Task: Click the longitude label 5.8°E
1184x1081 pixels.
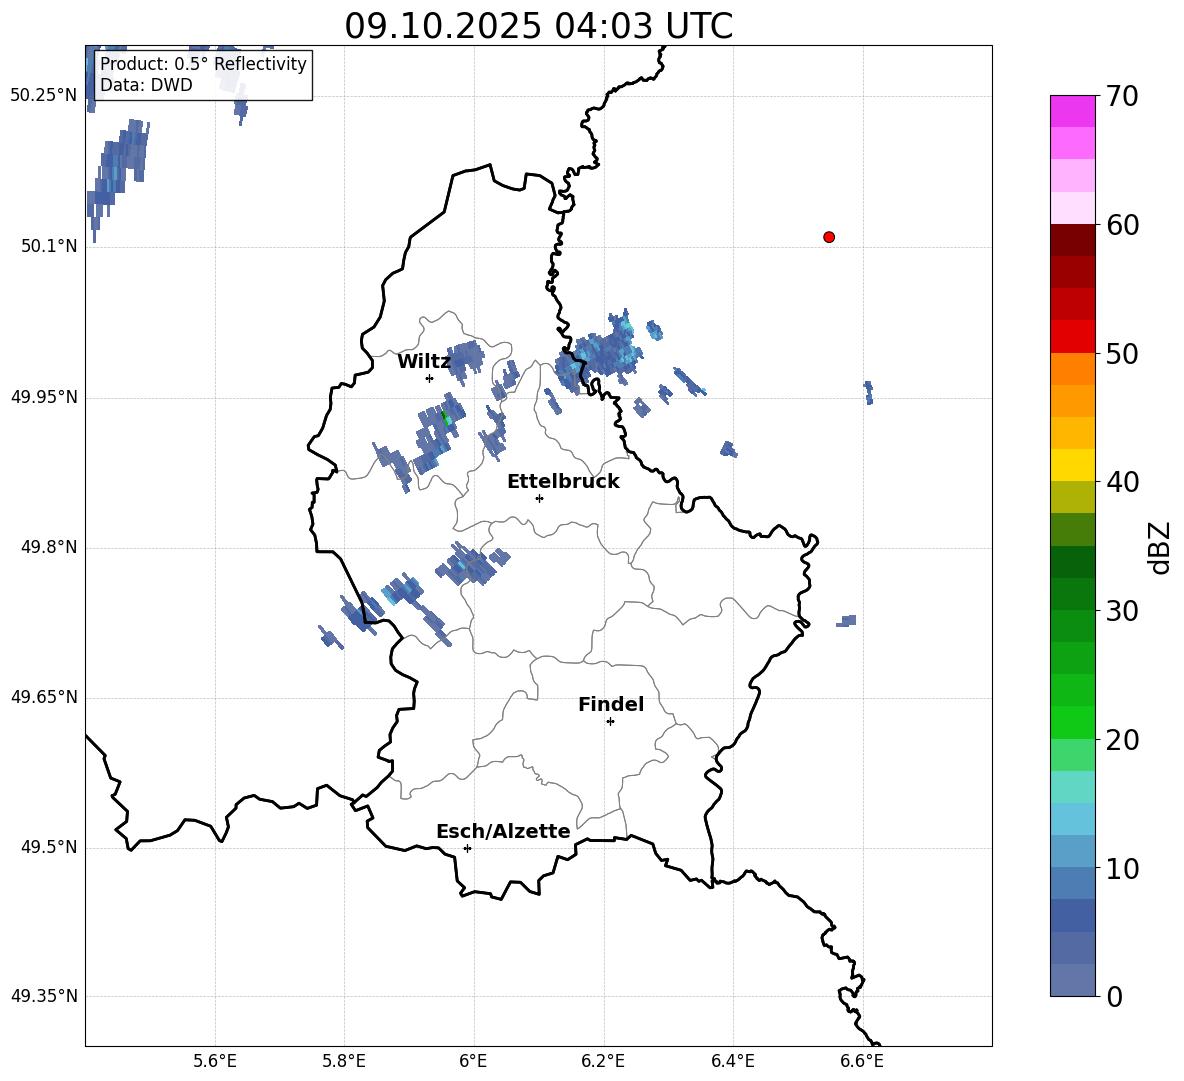Action: (x=344, y=1061)
